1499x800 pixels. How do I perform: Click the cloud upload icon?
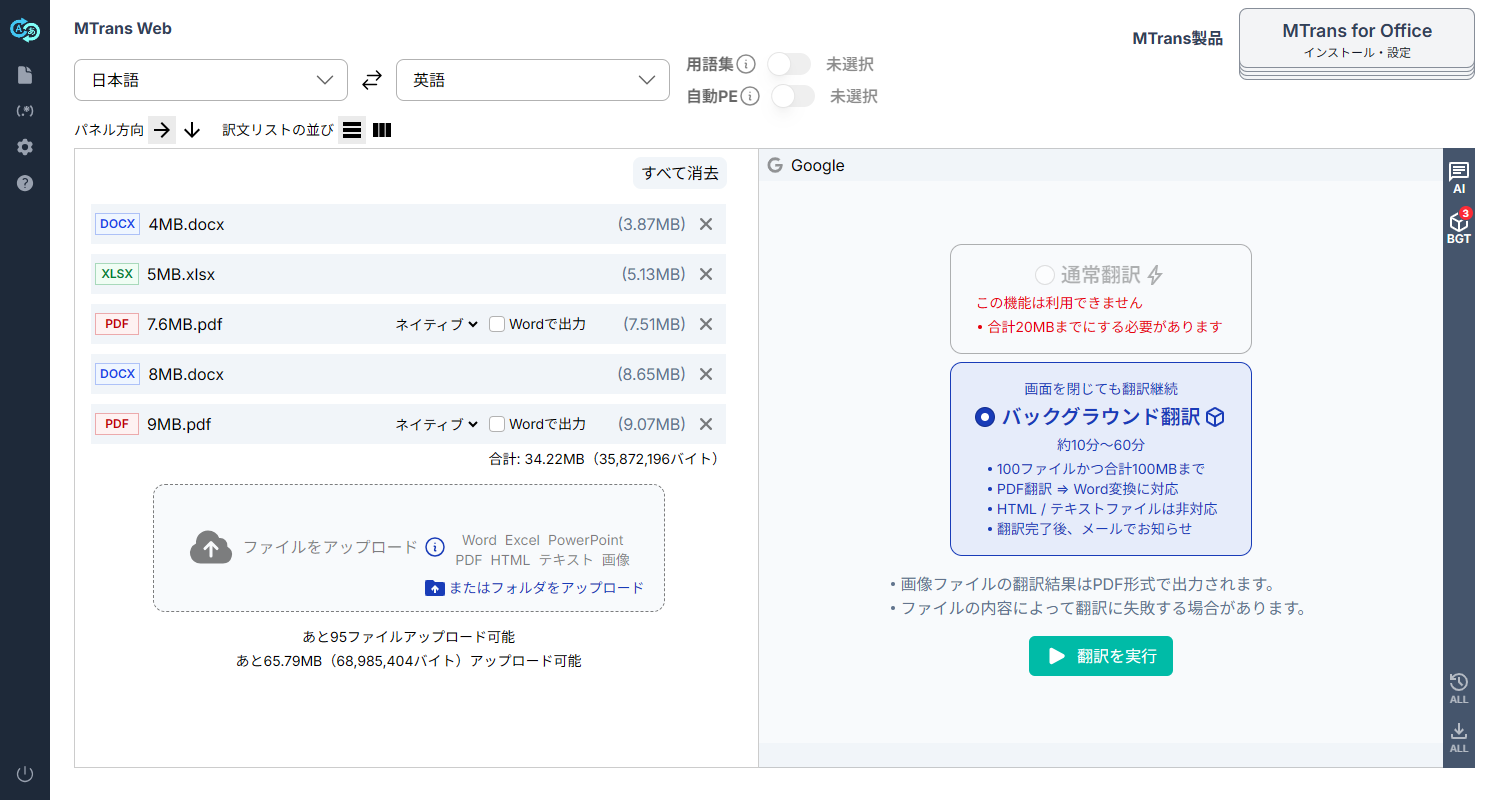click(211, 547)
